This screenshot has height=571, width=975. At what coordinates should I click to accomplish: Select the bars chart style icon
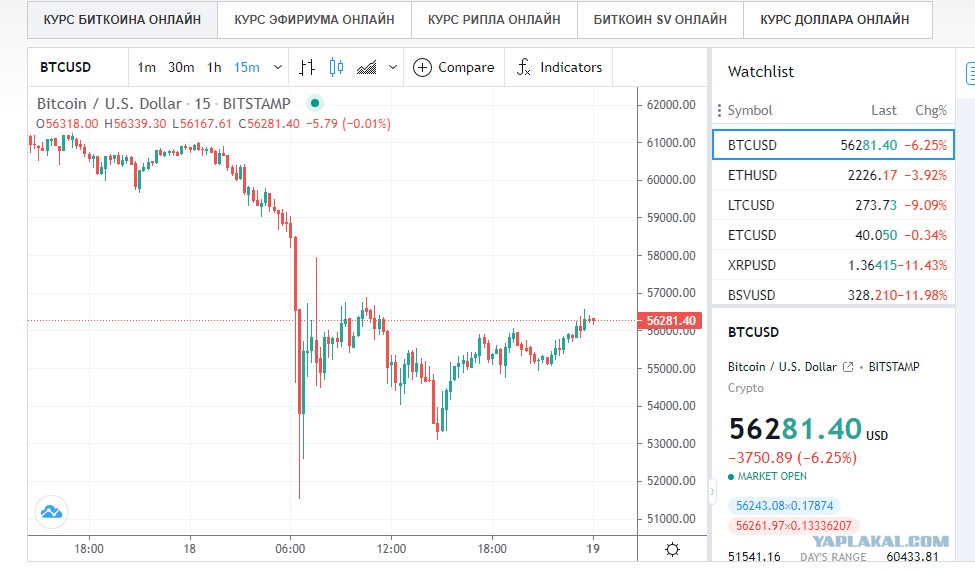coord(307,67)
